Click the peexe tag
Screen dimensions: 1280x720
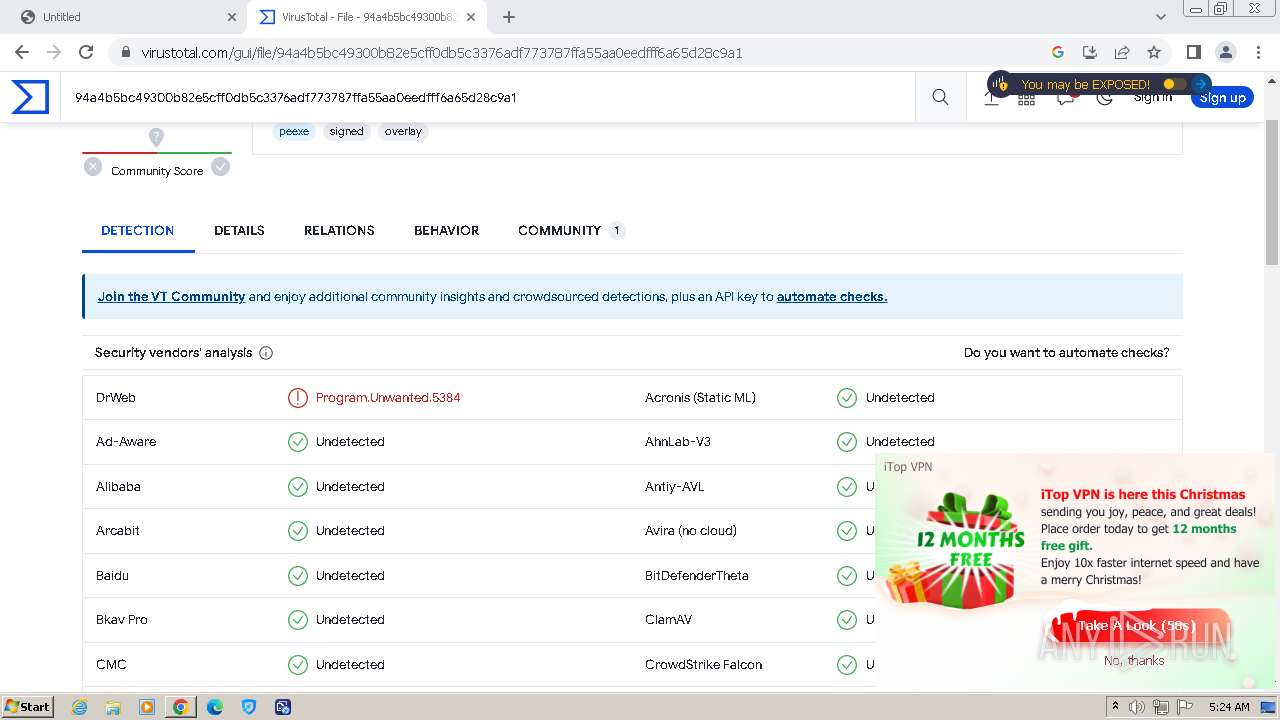tap(294, 131)
